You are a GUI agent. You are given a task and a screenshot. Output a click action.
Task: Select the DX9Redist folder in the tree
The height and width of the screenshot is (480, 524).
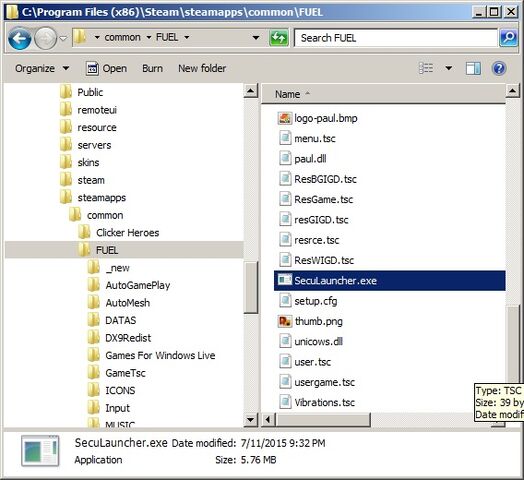coord(120,338)
